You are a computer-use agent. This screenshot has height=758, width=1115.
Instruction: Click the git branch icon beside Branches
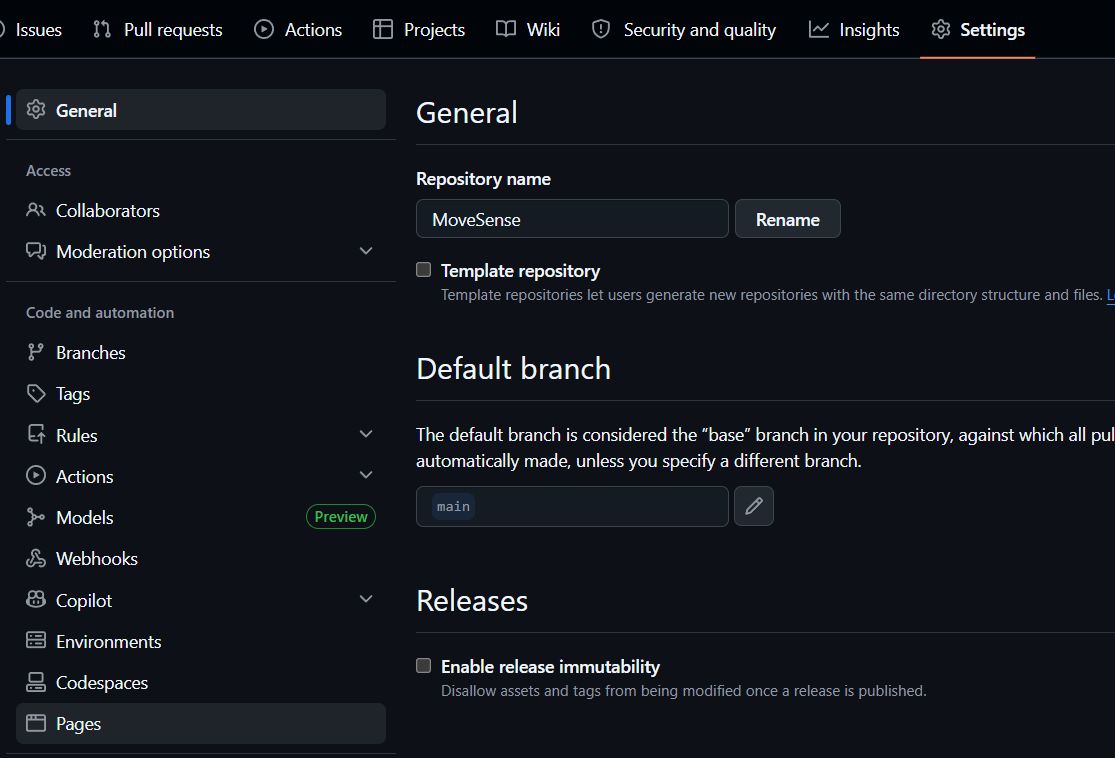tap(36, 352)
